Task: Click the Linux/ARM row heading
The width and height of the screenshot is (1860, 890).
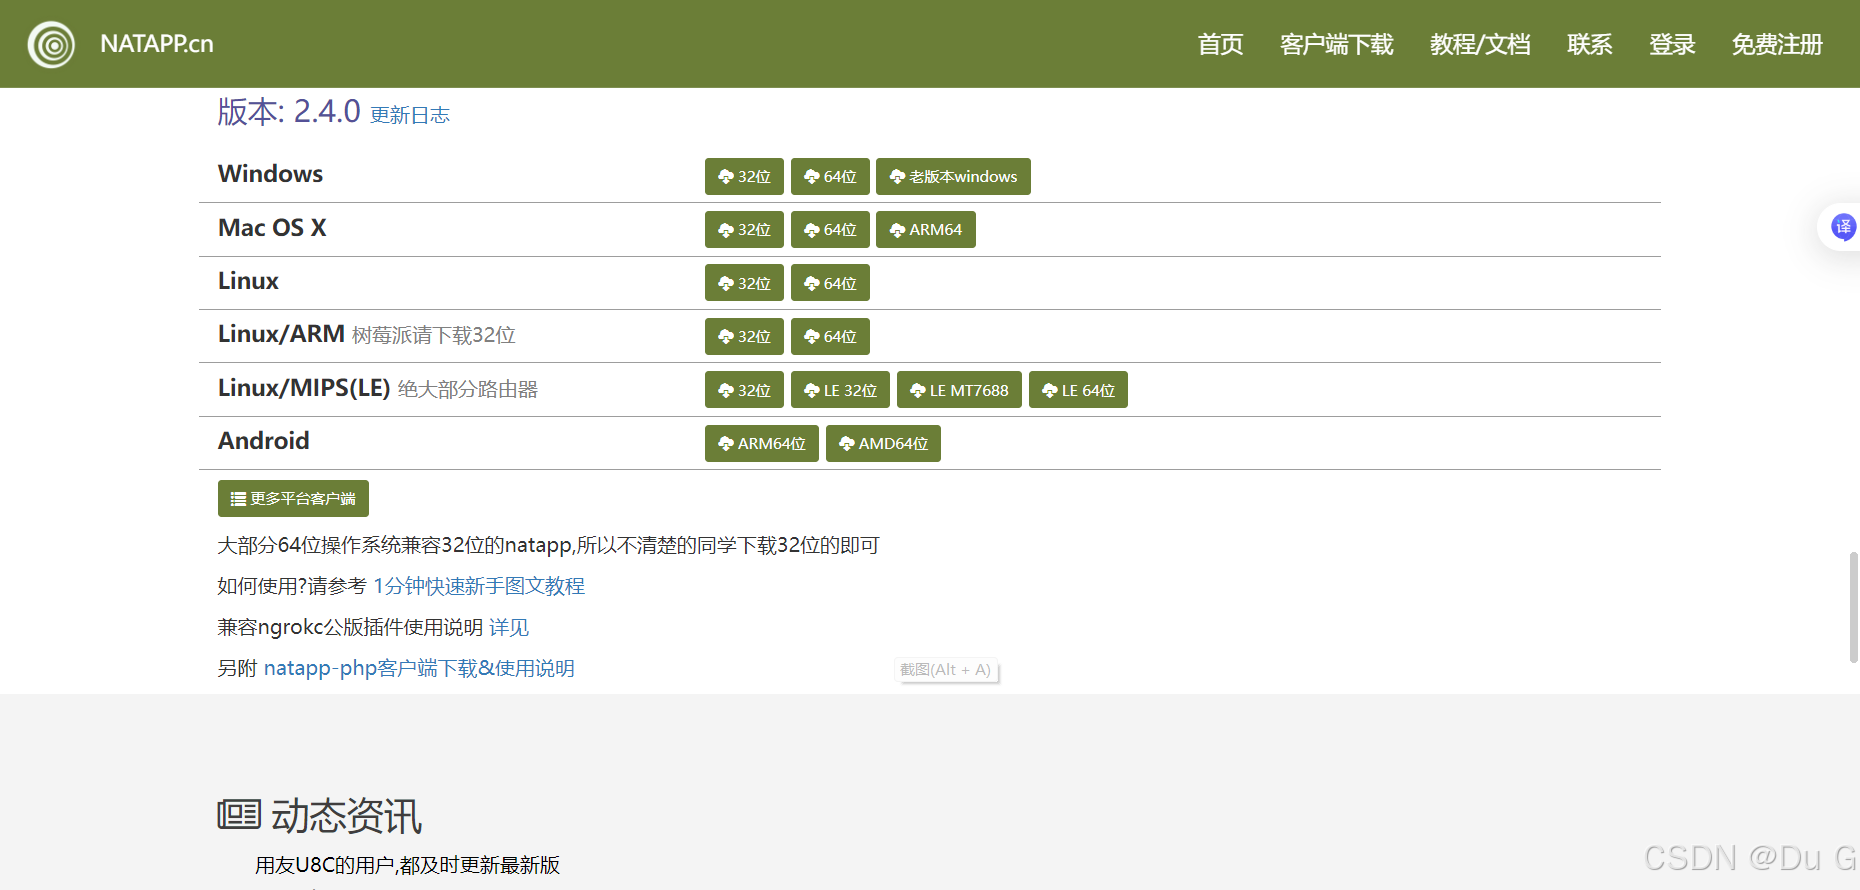Action: (x=281, y=334)
